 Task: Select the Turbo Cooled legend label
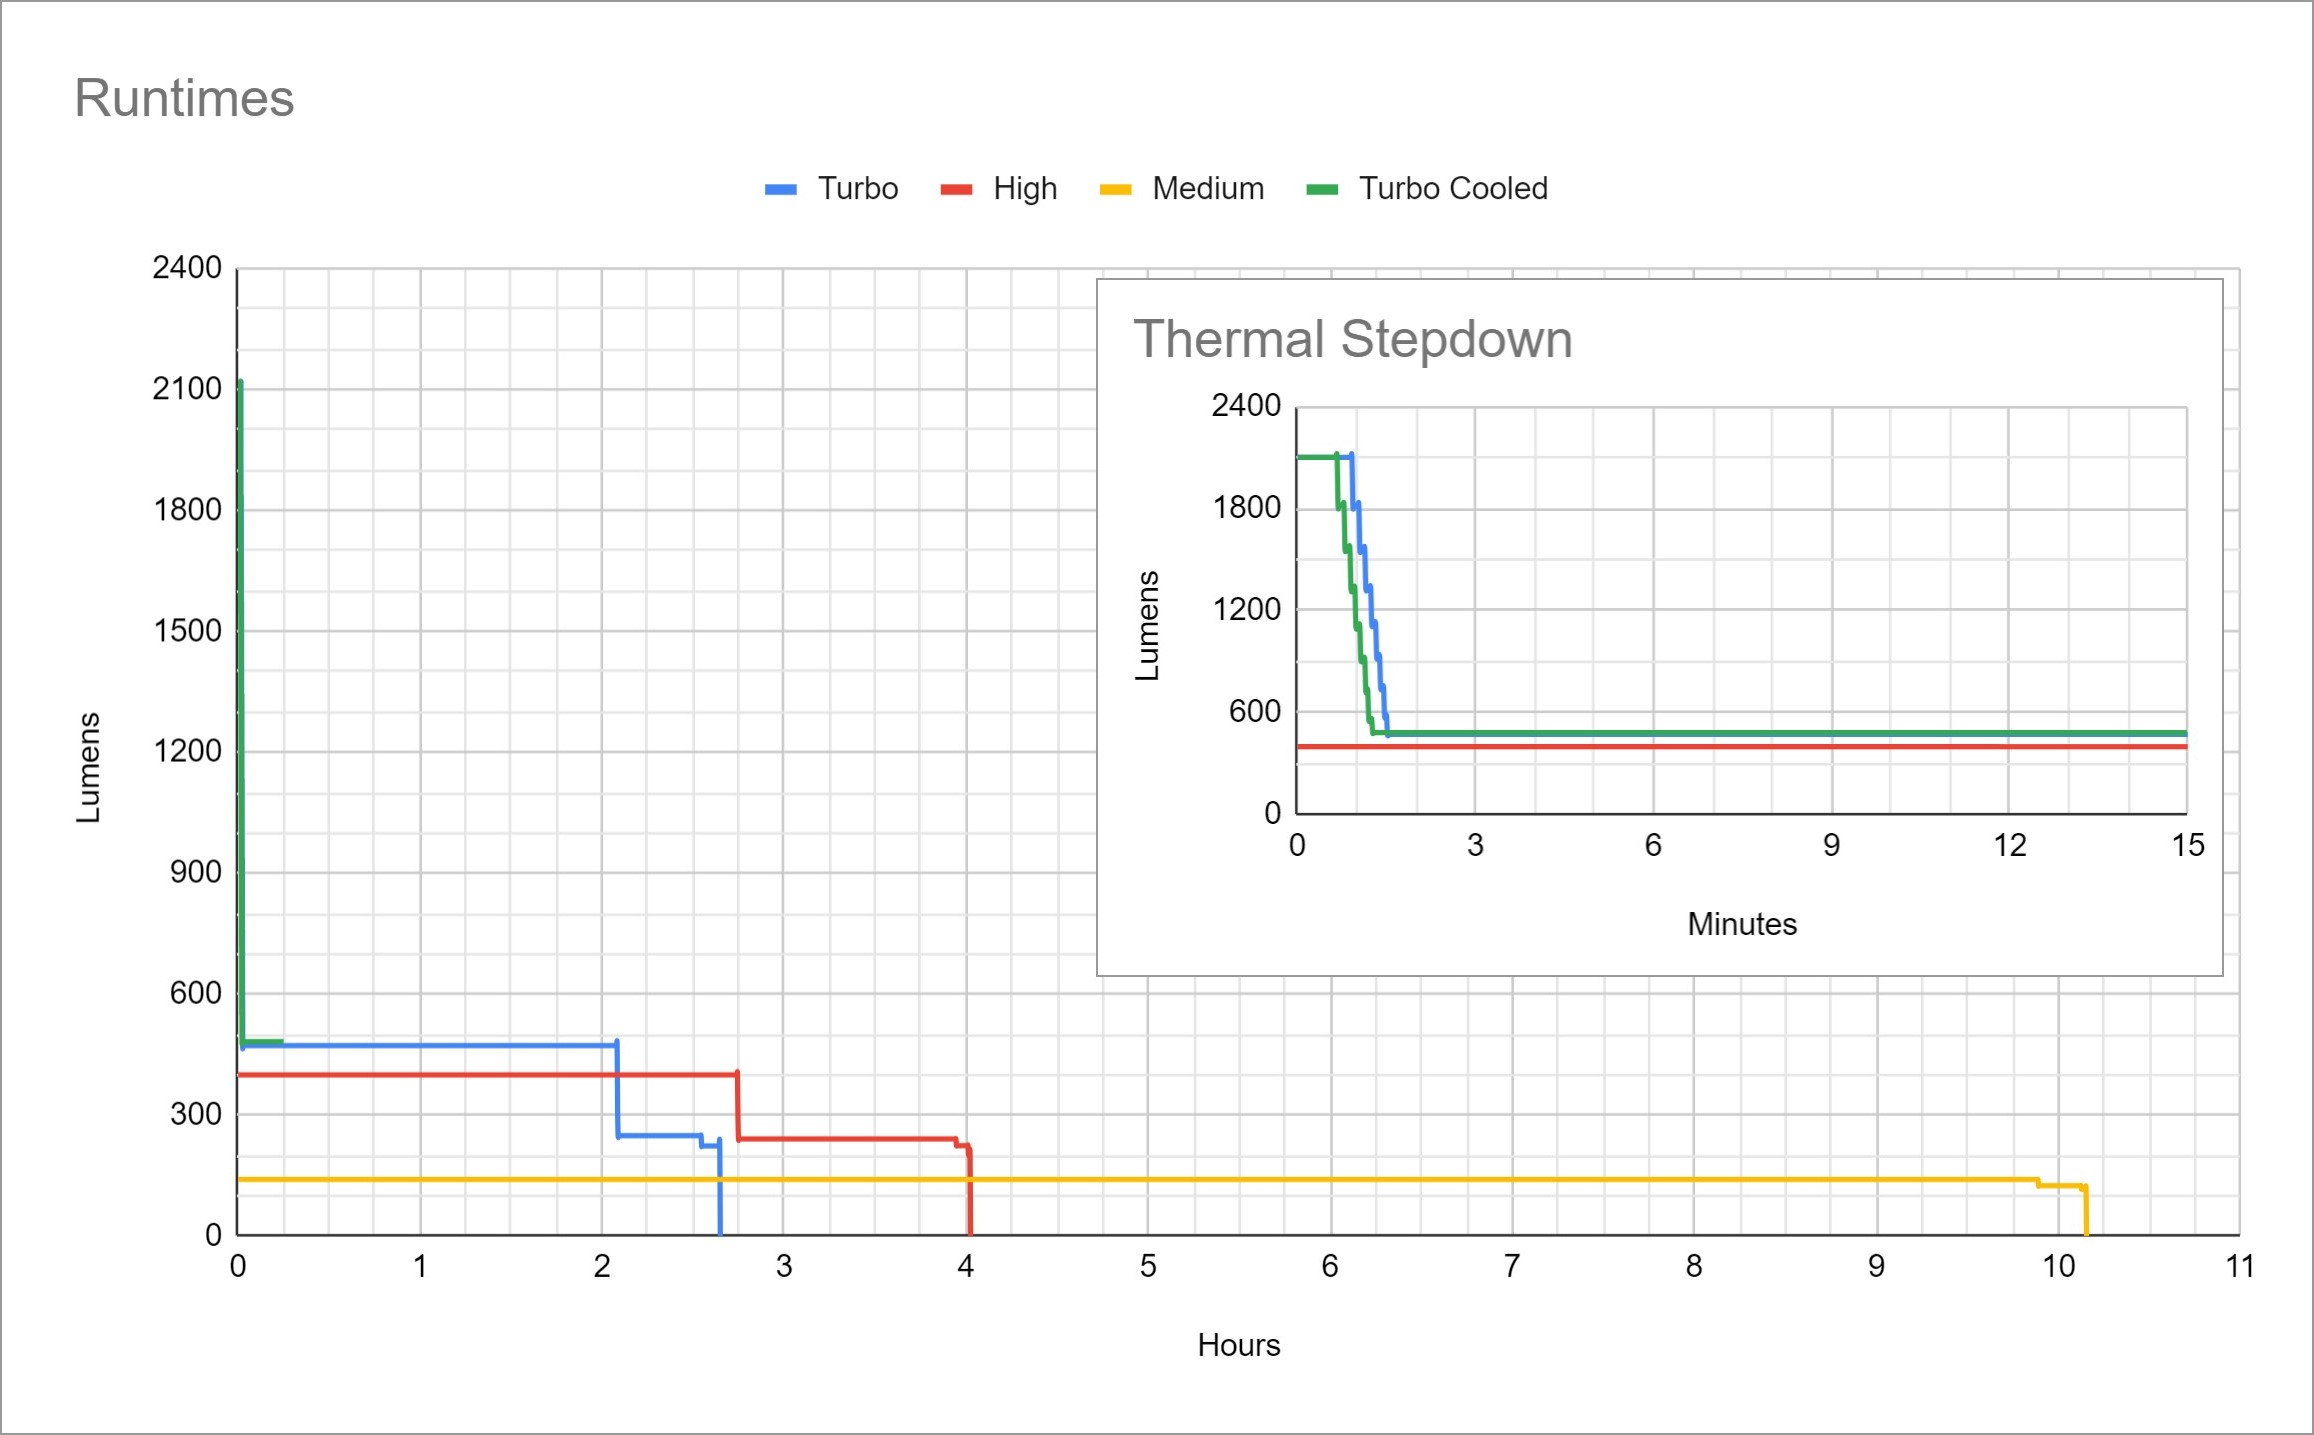[x=1452, y=188]
